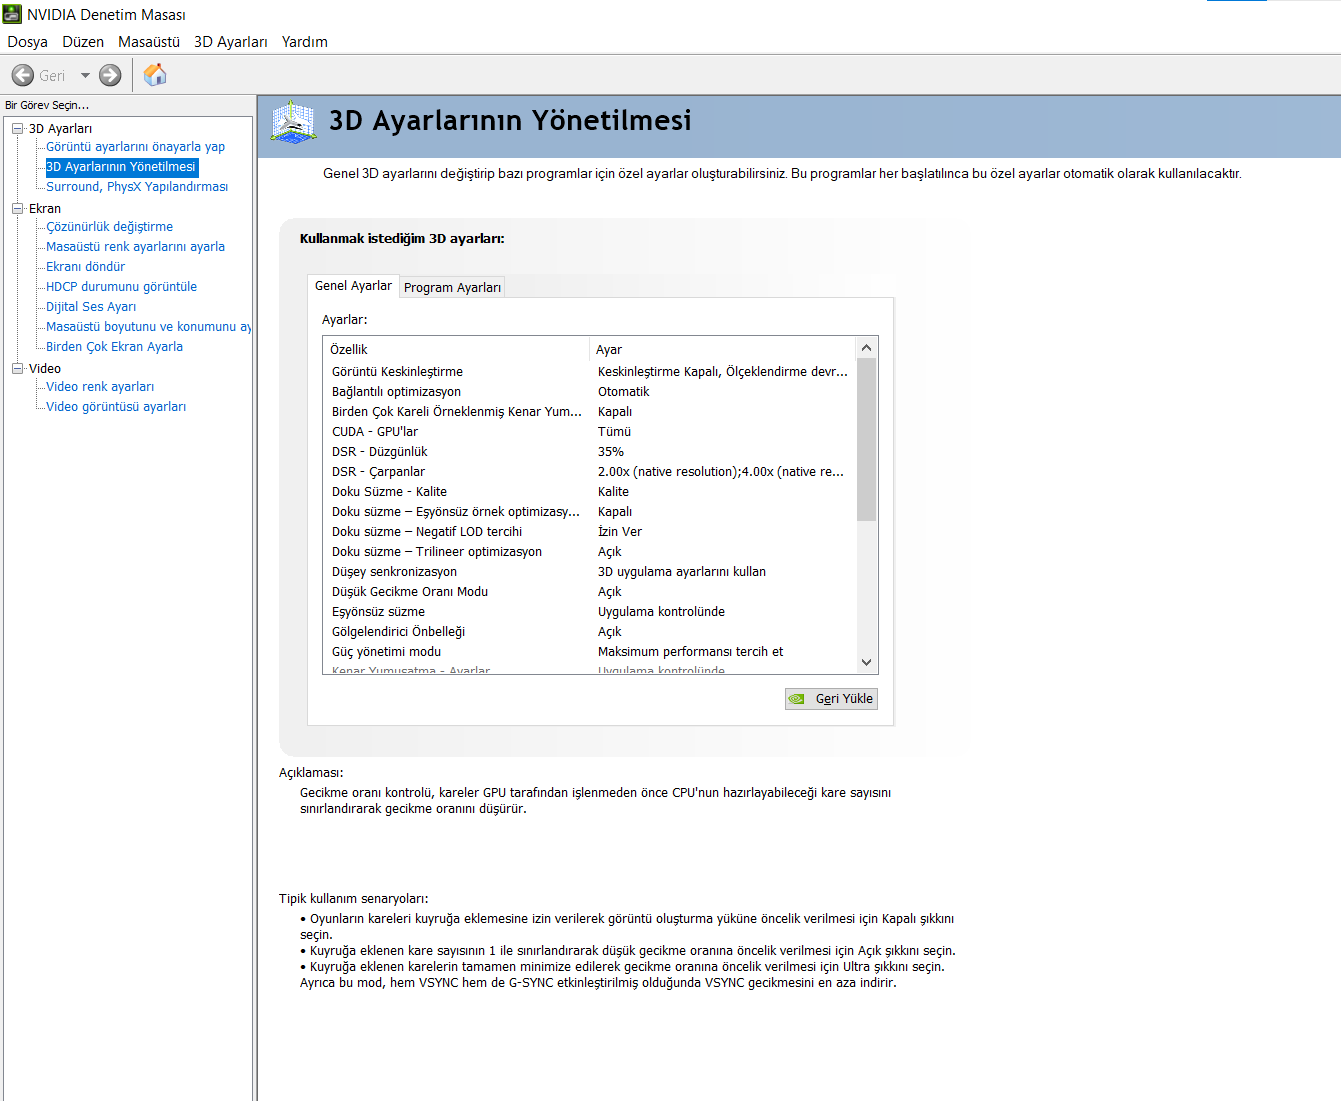
Task: Click the 2.00x native resolution value
Action: pyautogui.click(x=721, y=472)
